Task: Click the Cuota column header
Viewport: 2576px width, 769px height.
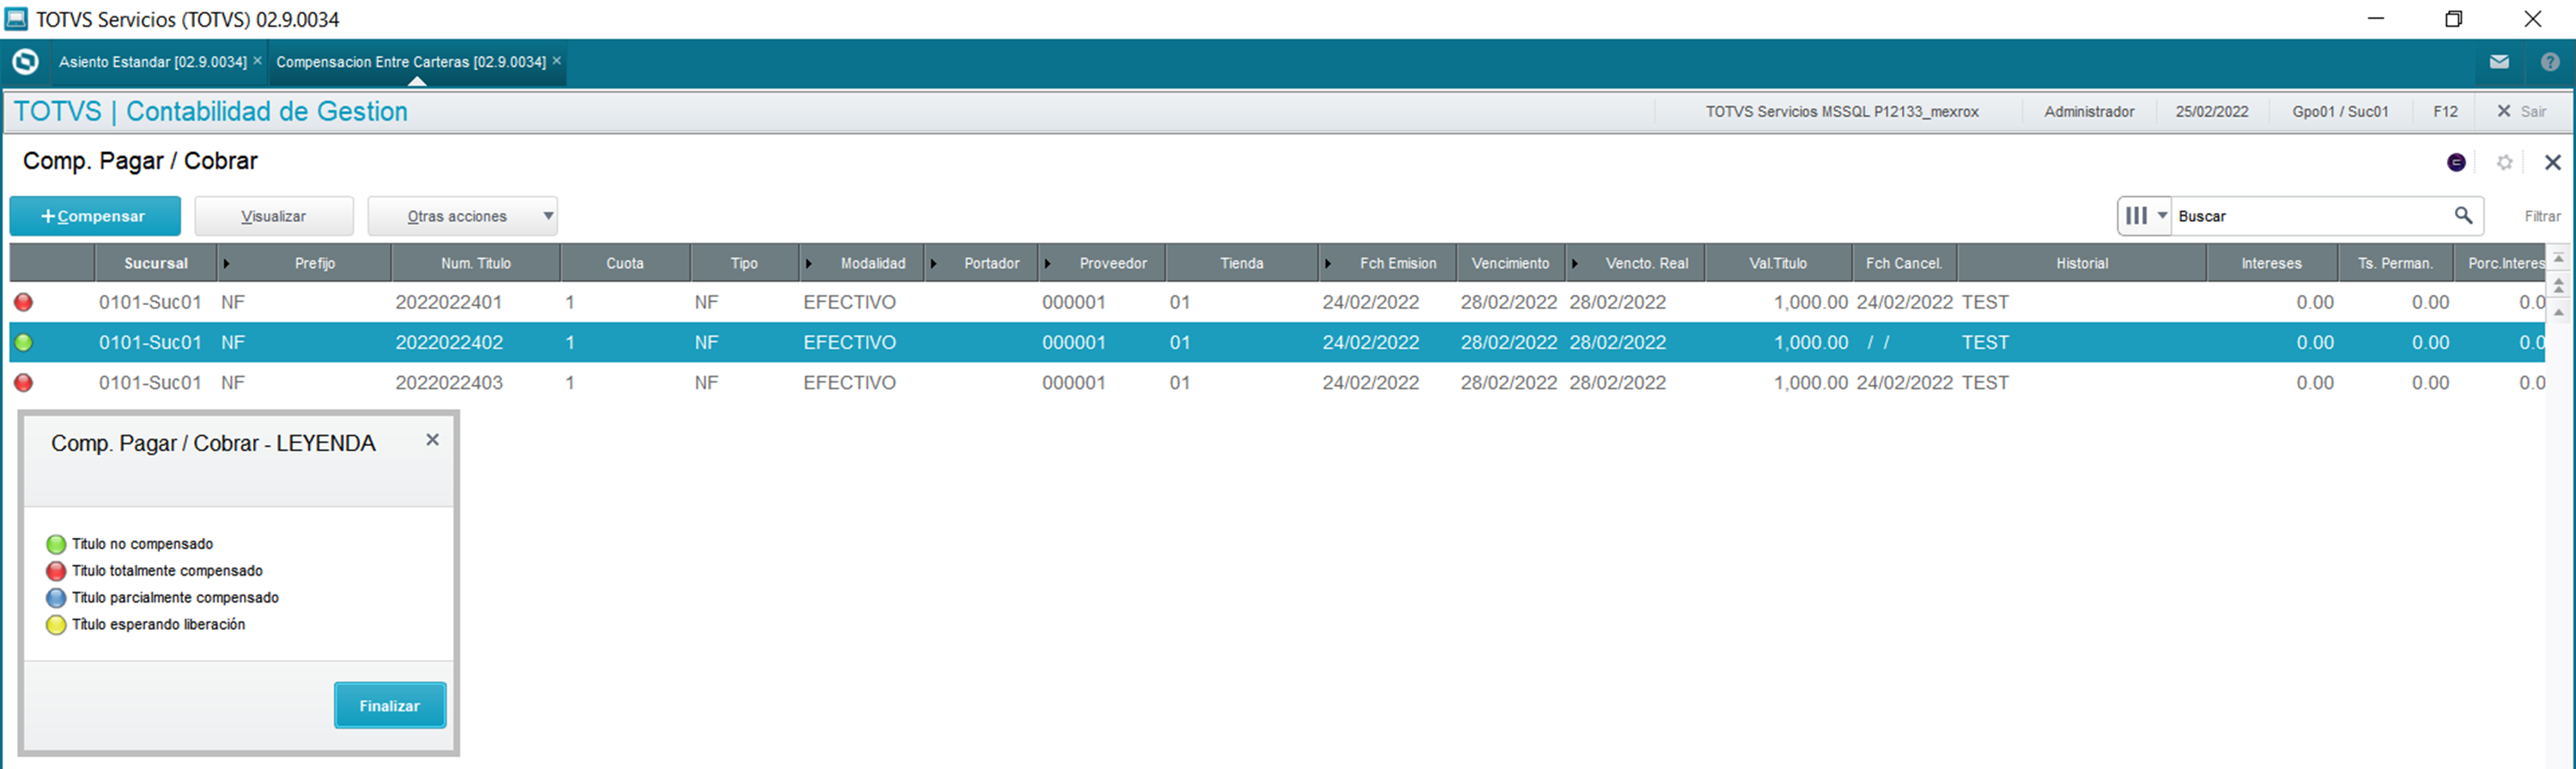Action: tap(625, 263)
